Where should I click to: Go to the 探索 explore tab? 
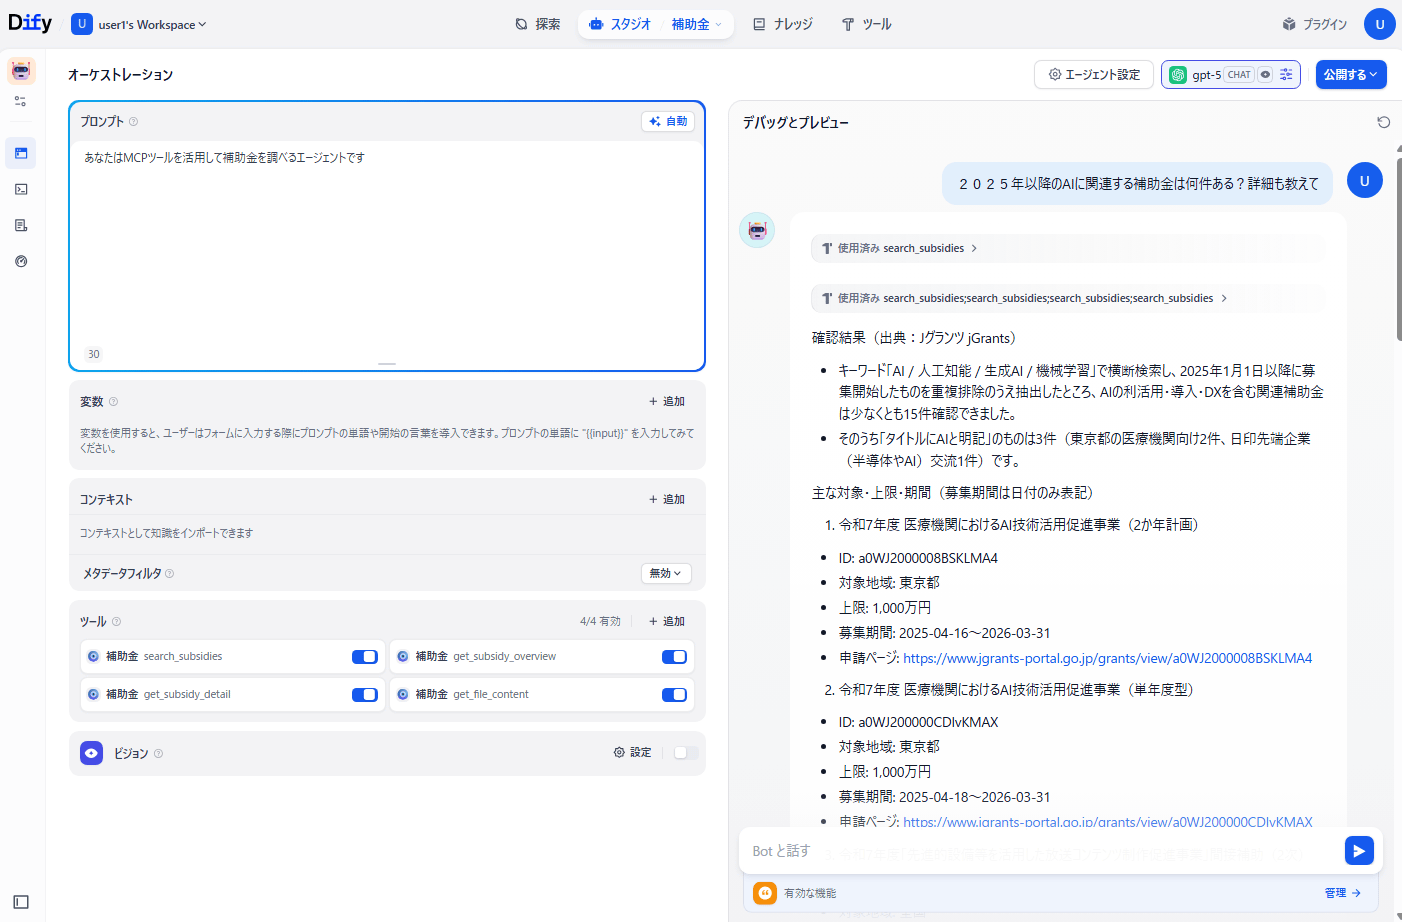[538, 24]
